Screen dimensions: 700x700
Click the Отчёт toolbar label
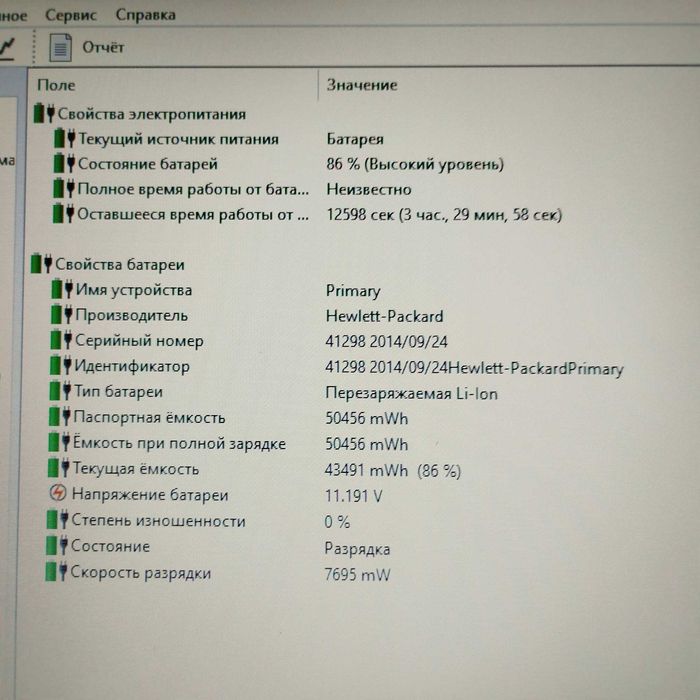103,47
